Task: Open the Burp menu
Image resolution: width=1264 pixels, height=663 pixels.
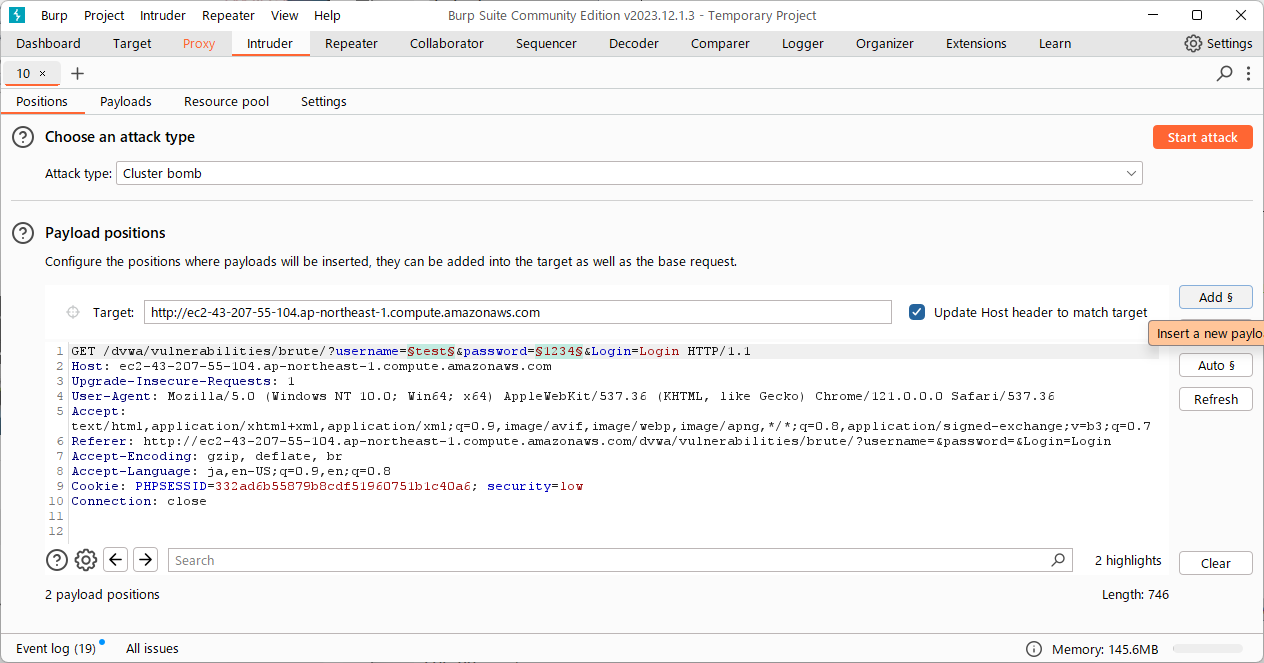Action: (x=54, y=15)
